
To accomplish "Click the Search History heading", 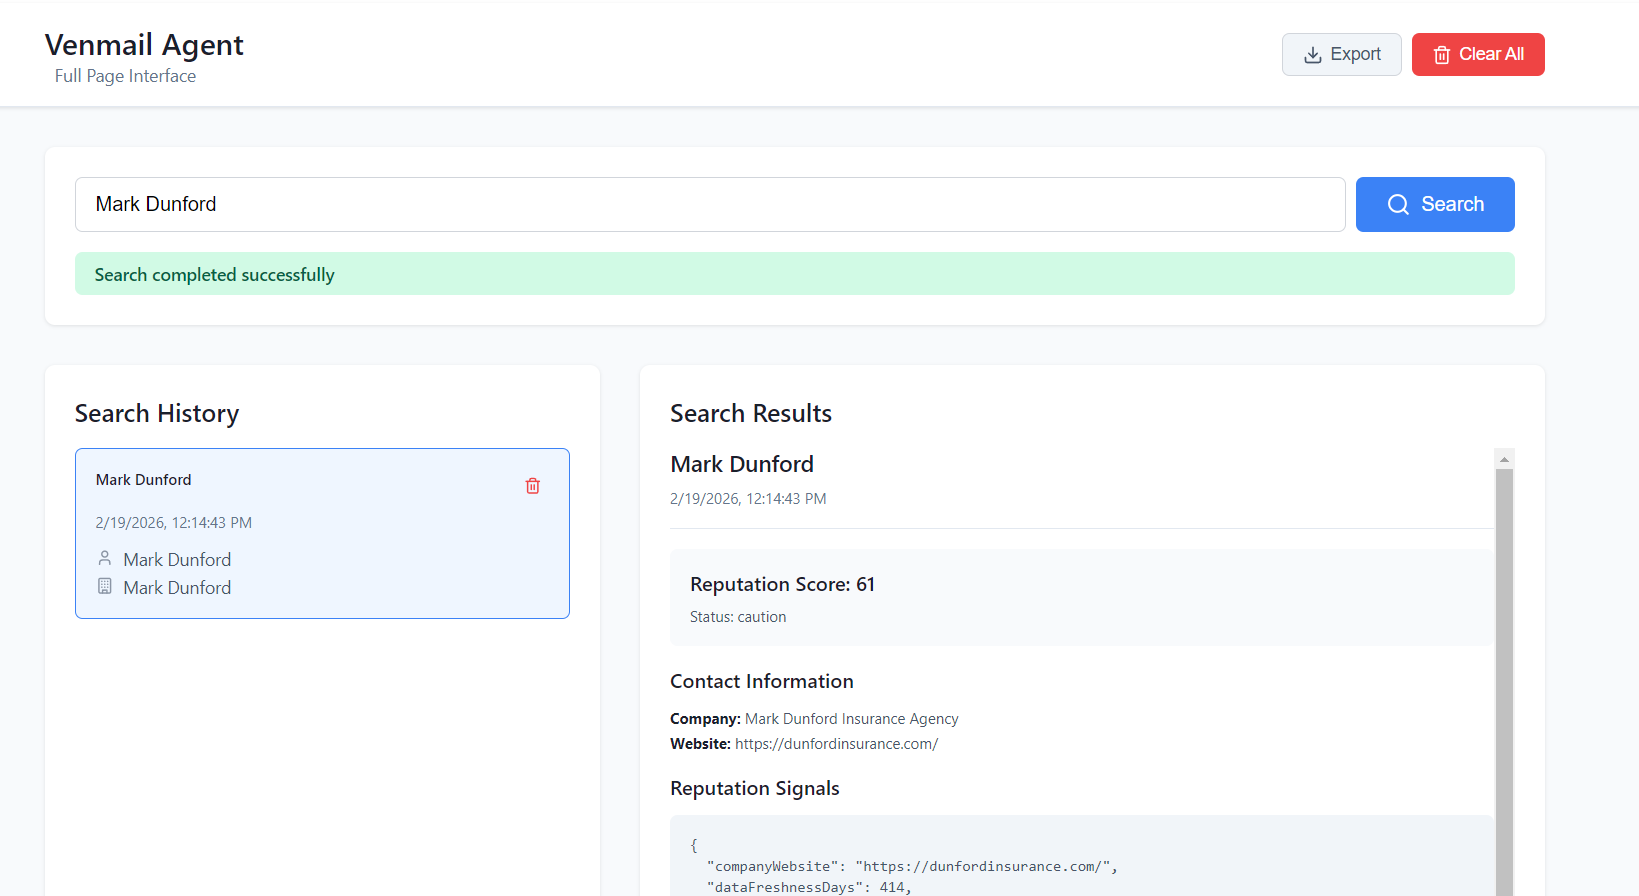I will (x=157, y=414).
